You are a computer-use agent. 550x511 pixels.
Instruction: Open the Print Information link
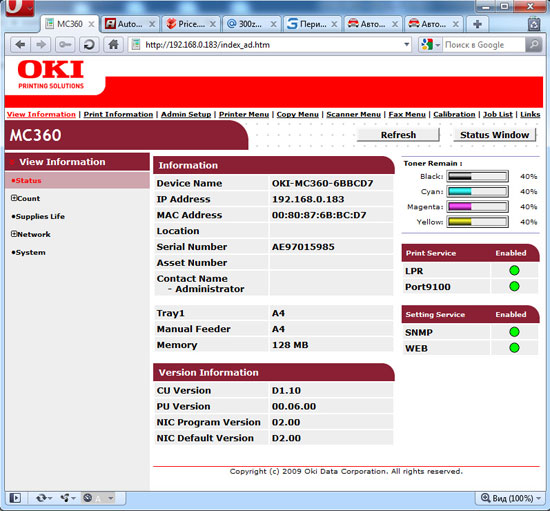[118, 114]
